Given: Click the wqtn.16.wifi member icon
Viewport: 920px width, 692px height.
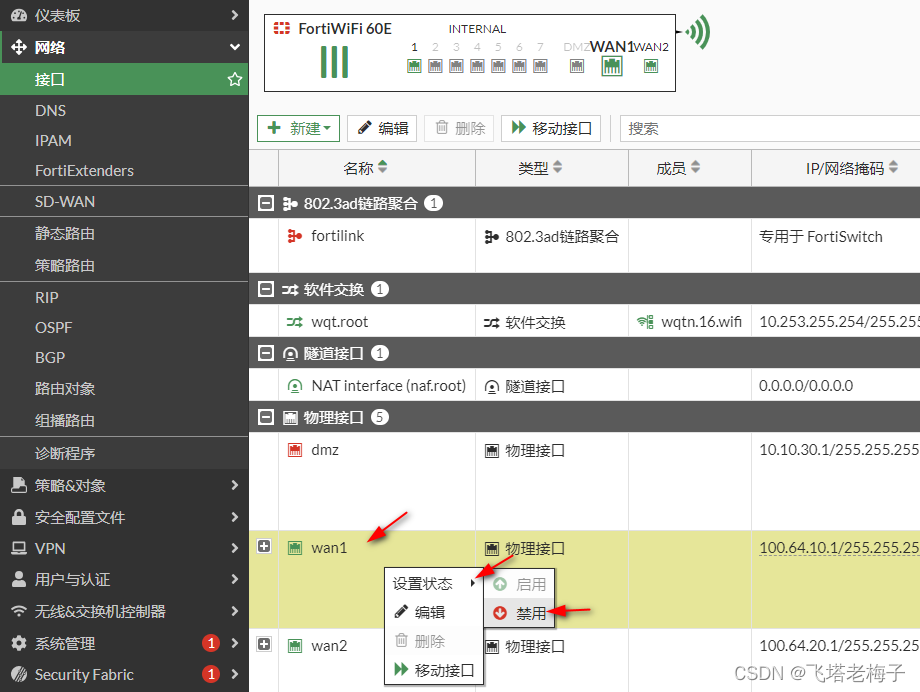Looking at the screenshot, I should (645, 322).
